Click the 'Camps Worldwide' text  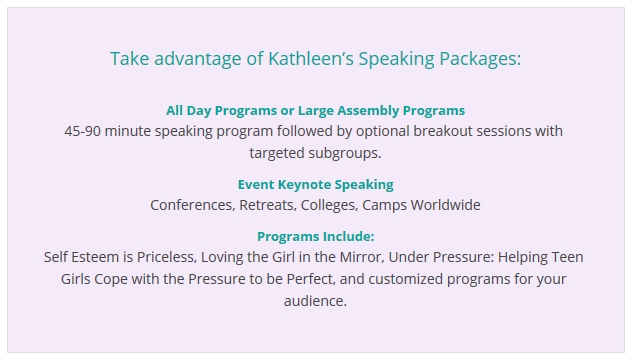click(421, 205)
